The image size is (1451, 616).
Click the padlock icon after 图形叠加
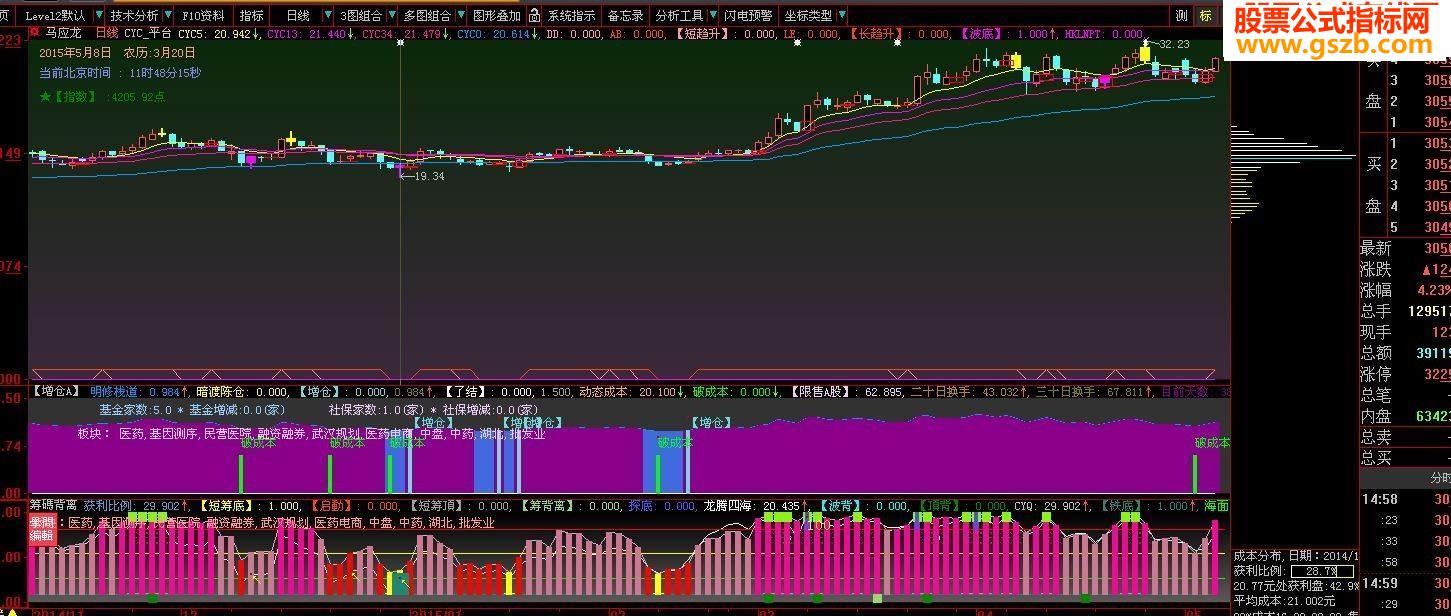click(x=535, y=16)
